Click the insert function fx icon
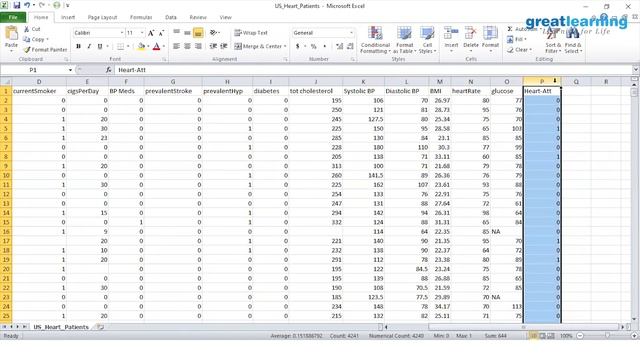 pos(108,70)
